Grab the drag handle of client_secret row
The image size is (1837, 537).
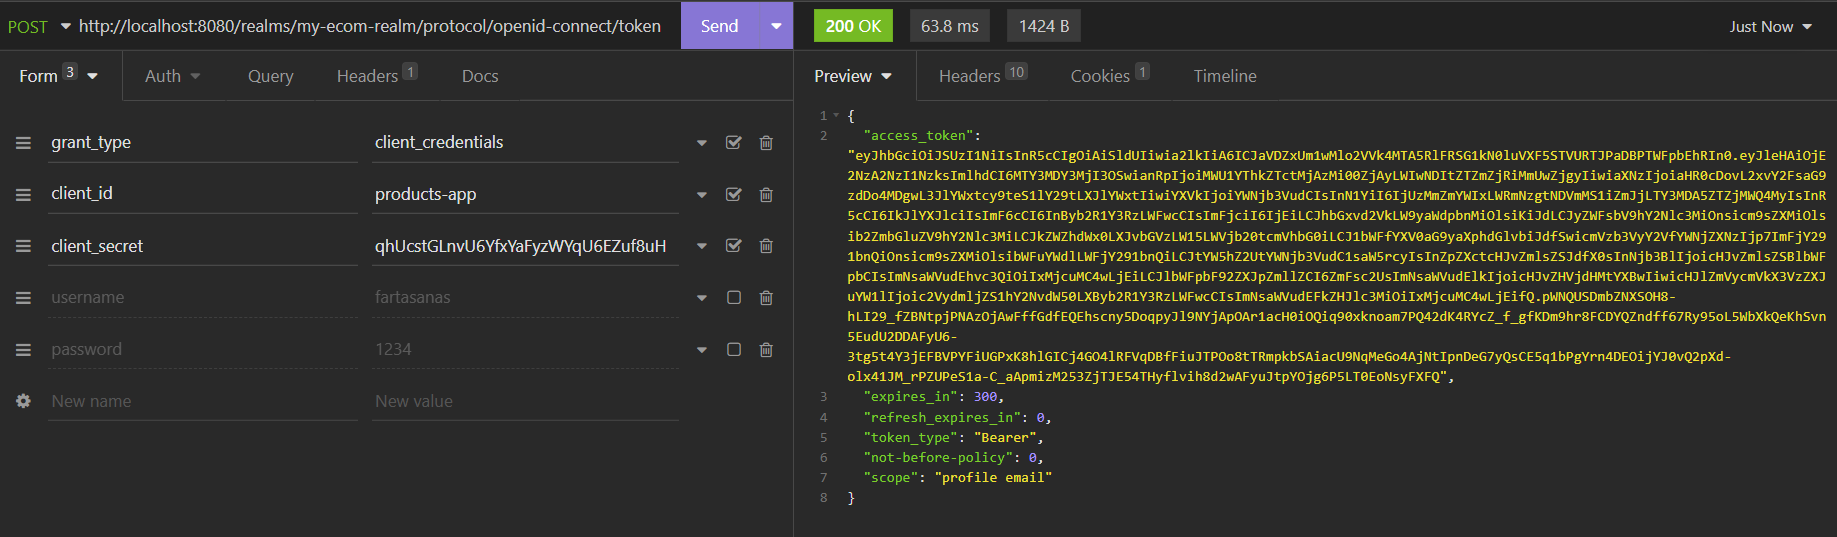(x=23, y=246)
